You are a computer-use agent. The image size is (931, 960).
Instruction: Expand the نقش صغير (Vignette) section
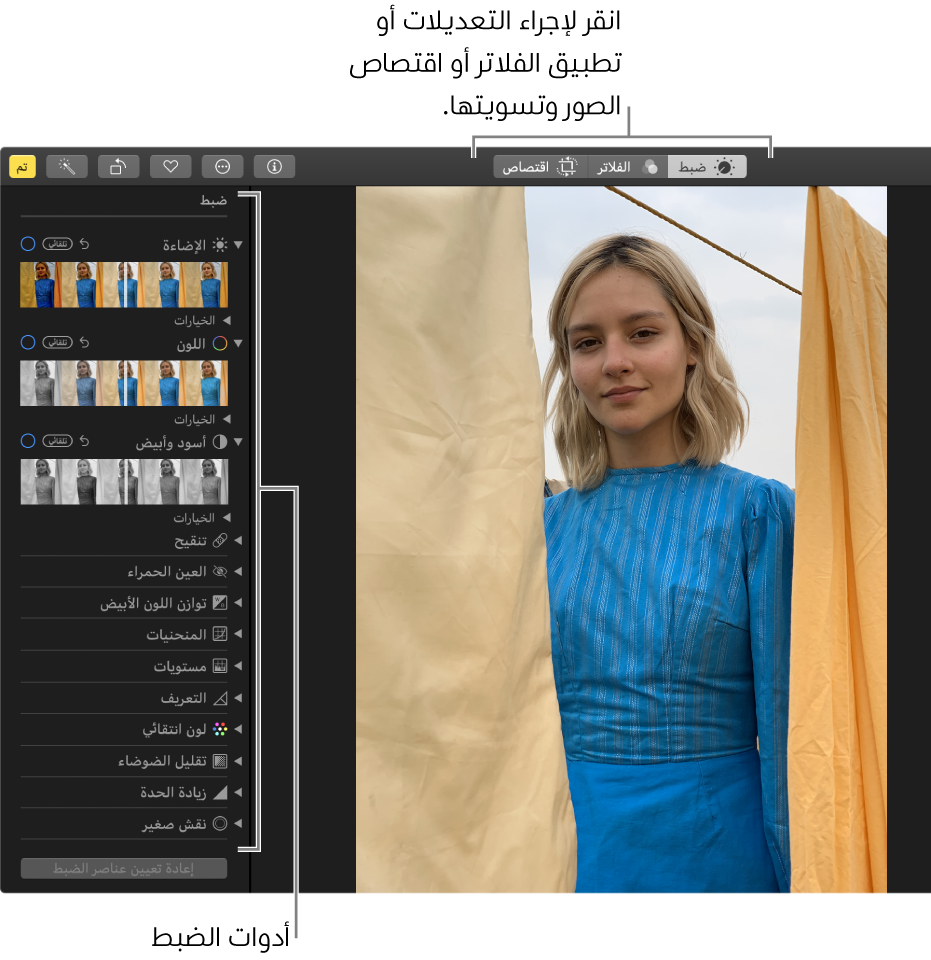click(x=238, y=823)
